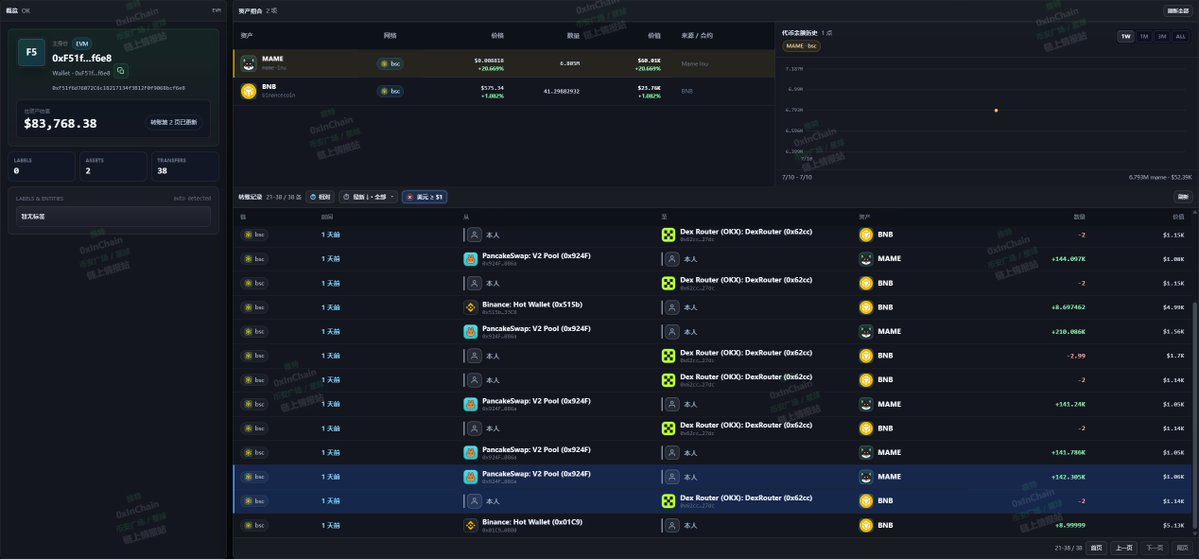Click the MAME icon in the +142.305K row
The width and height of the screenshot is (1199, 559).
[x=866, y=476]
